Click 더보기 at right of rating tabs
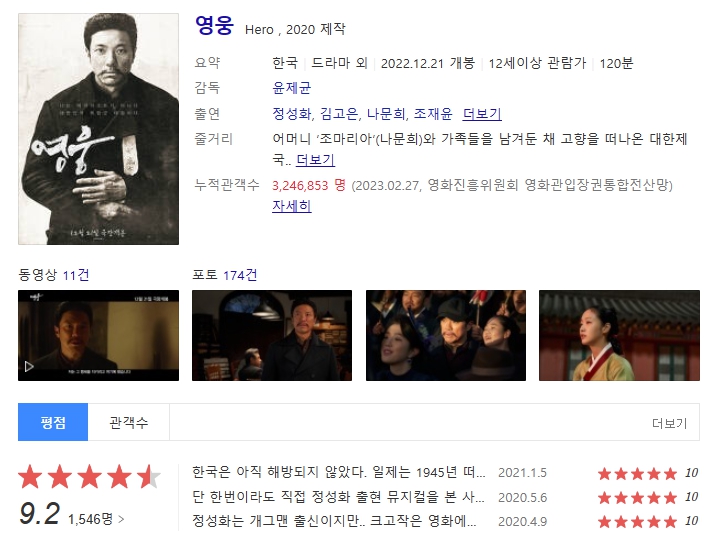 (x=669, y=423)
